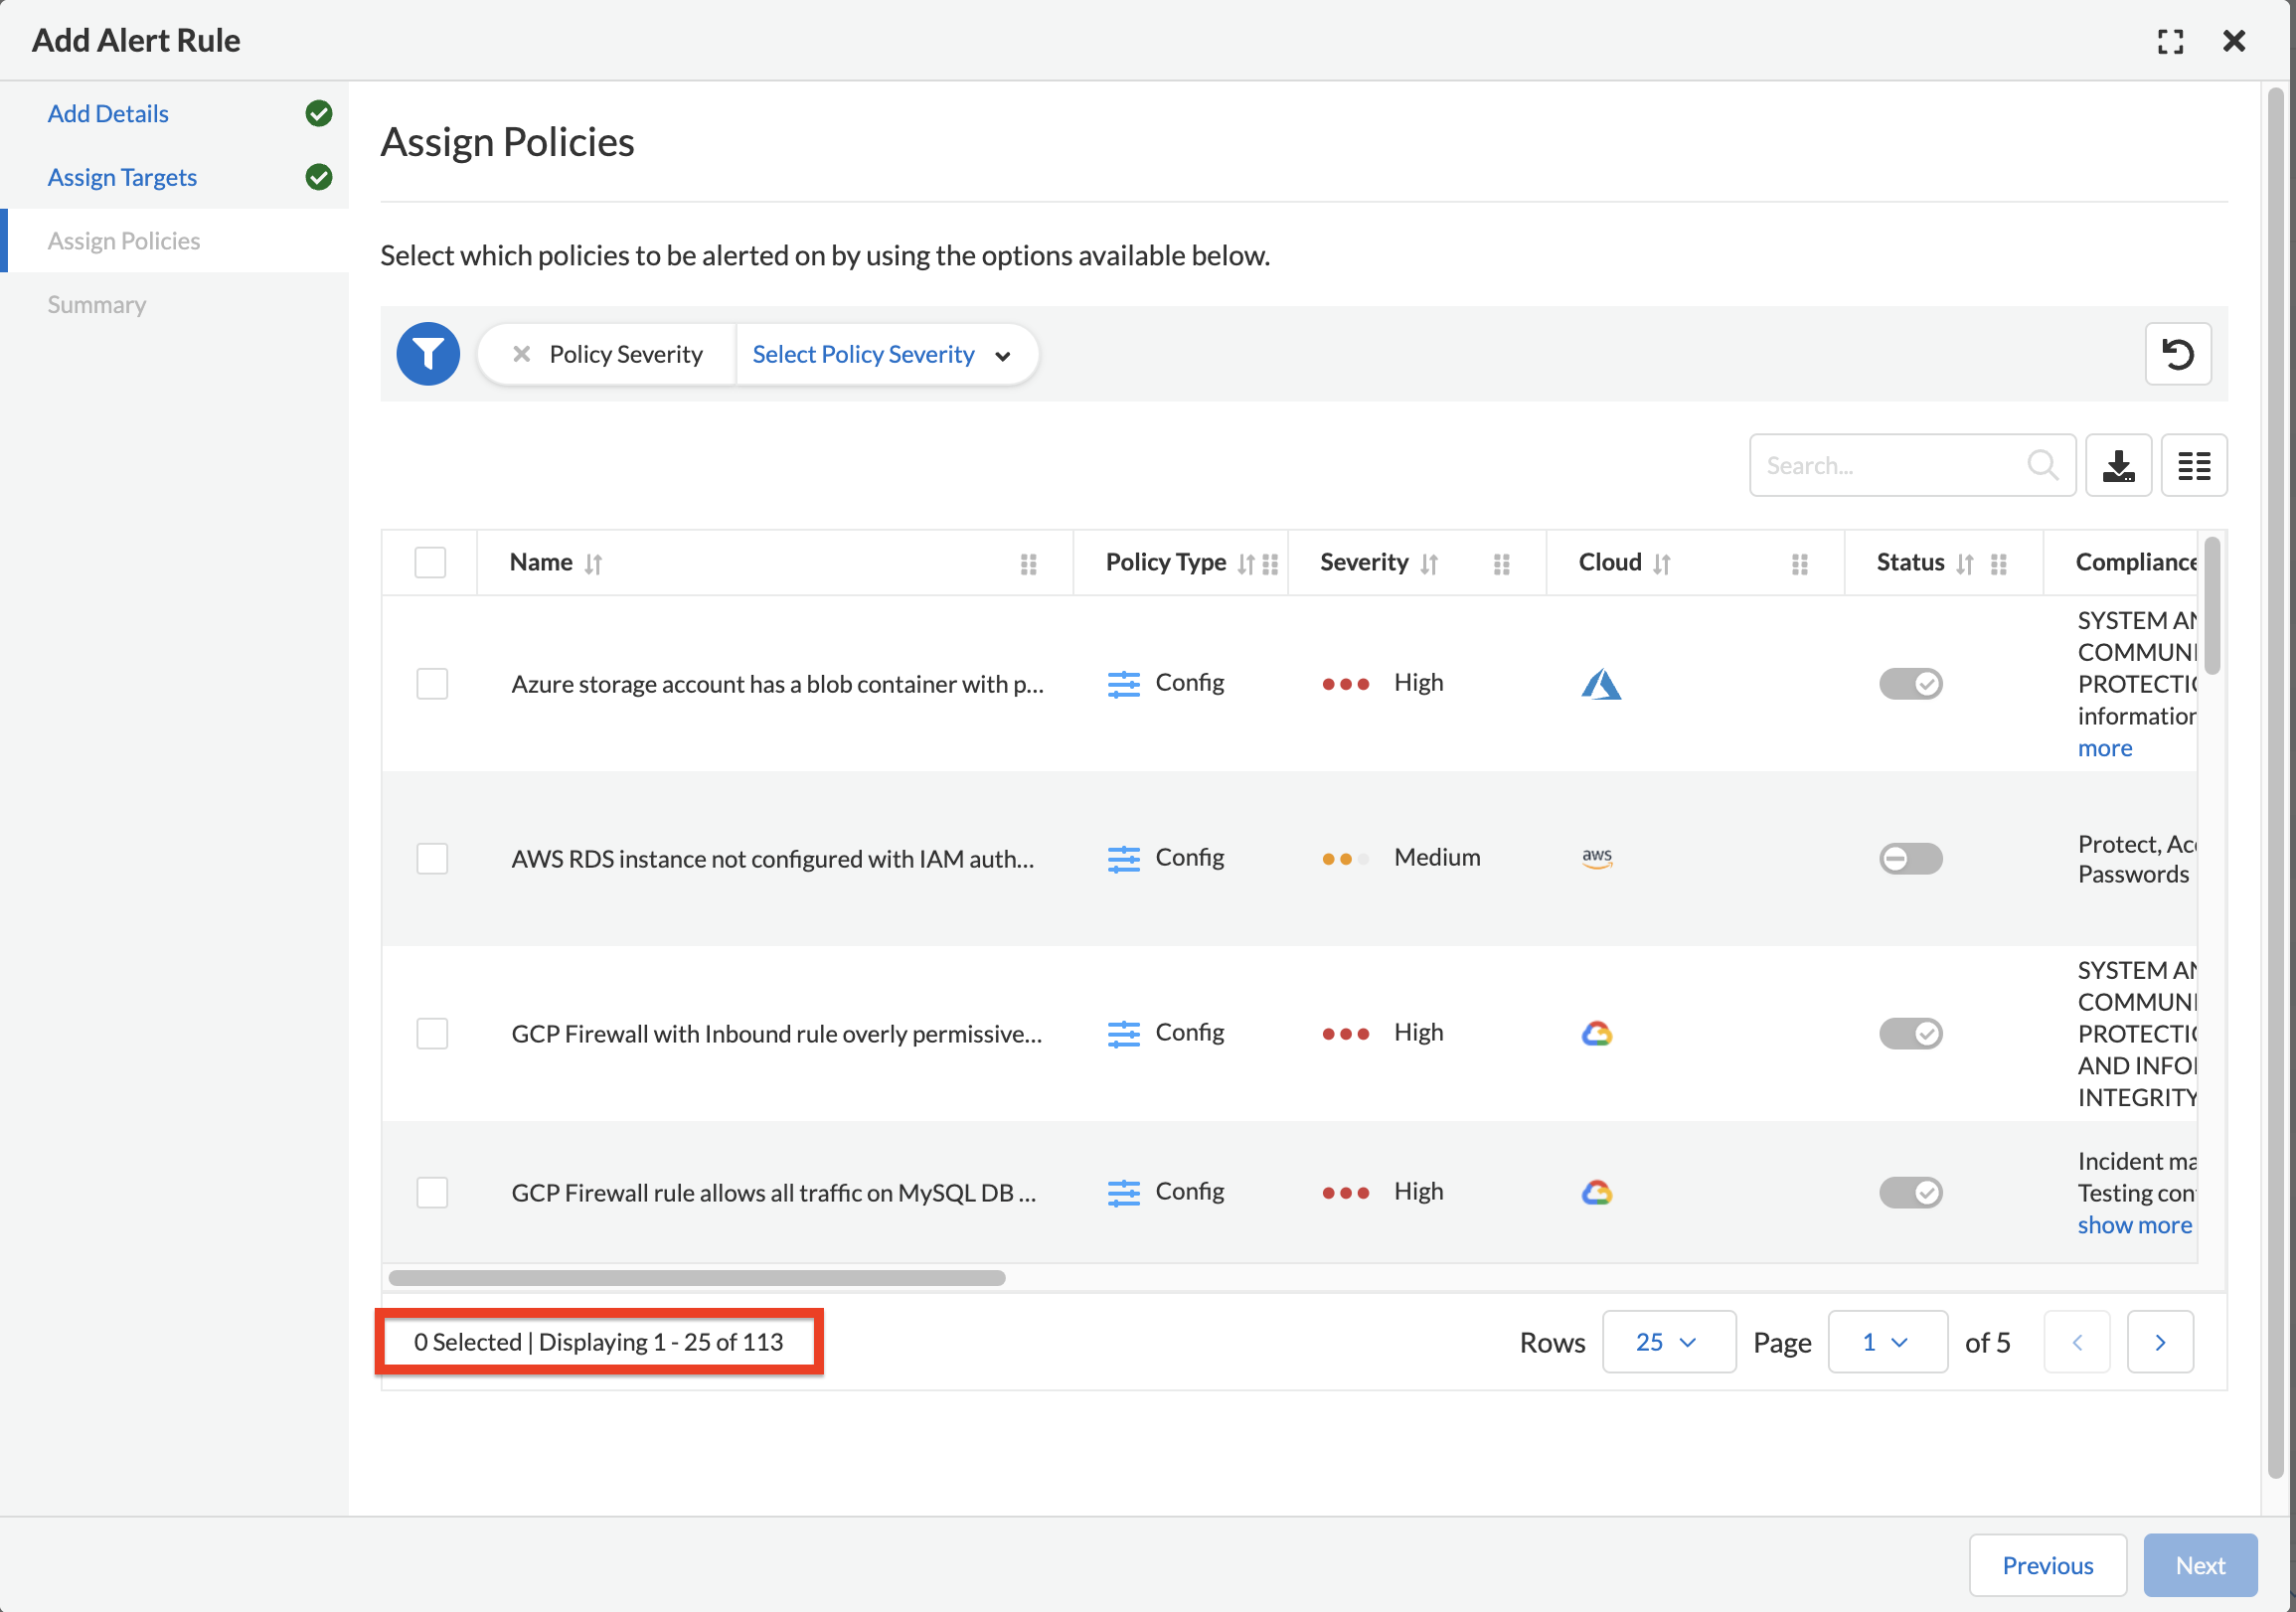This screenshot has width=2296, height=1612.
Task: Remove the Policy Severity filter with X
Action: pos(521,354)
